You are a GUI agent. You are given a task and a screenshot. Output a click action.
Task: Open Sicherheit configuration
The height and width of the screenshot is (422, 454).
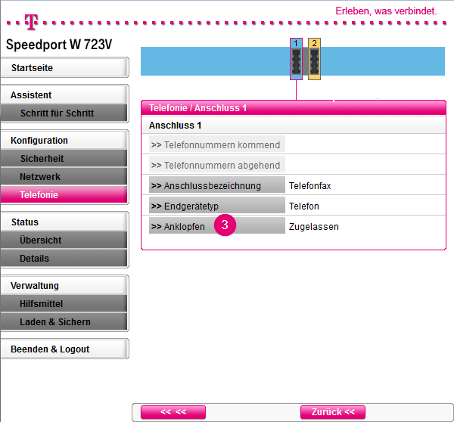coord(64,158)
